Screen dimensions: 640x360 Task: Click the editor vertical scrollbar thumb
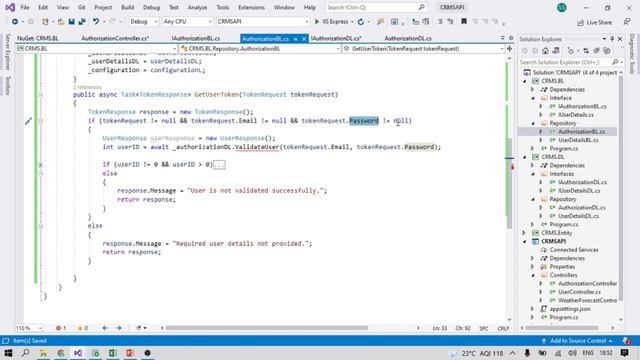[x=509, y=184]
